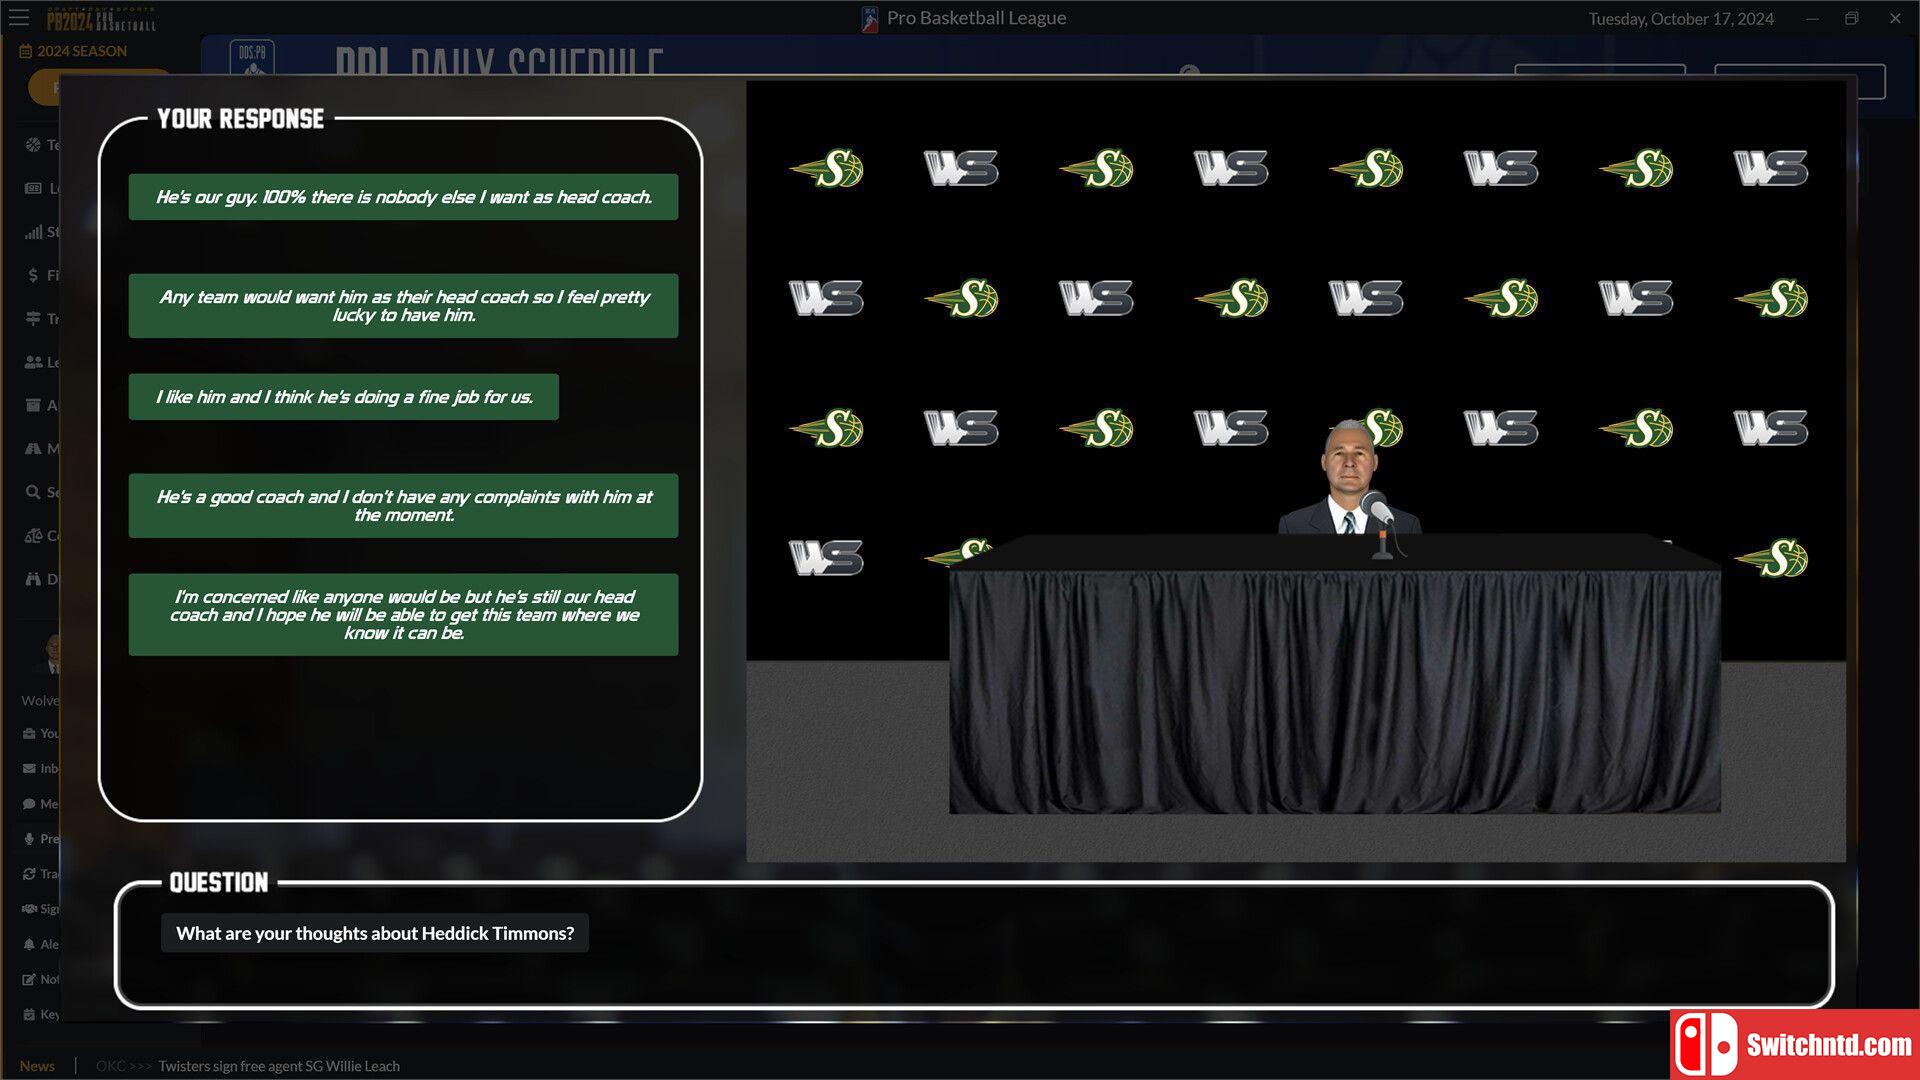Click the OKC team tag in ticker
The height and width of the screenshot is (1080, 1920).
(110, 1066)
